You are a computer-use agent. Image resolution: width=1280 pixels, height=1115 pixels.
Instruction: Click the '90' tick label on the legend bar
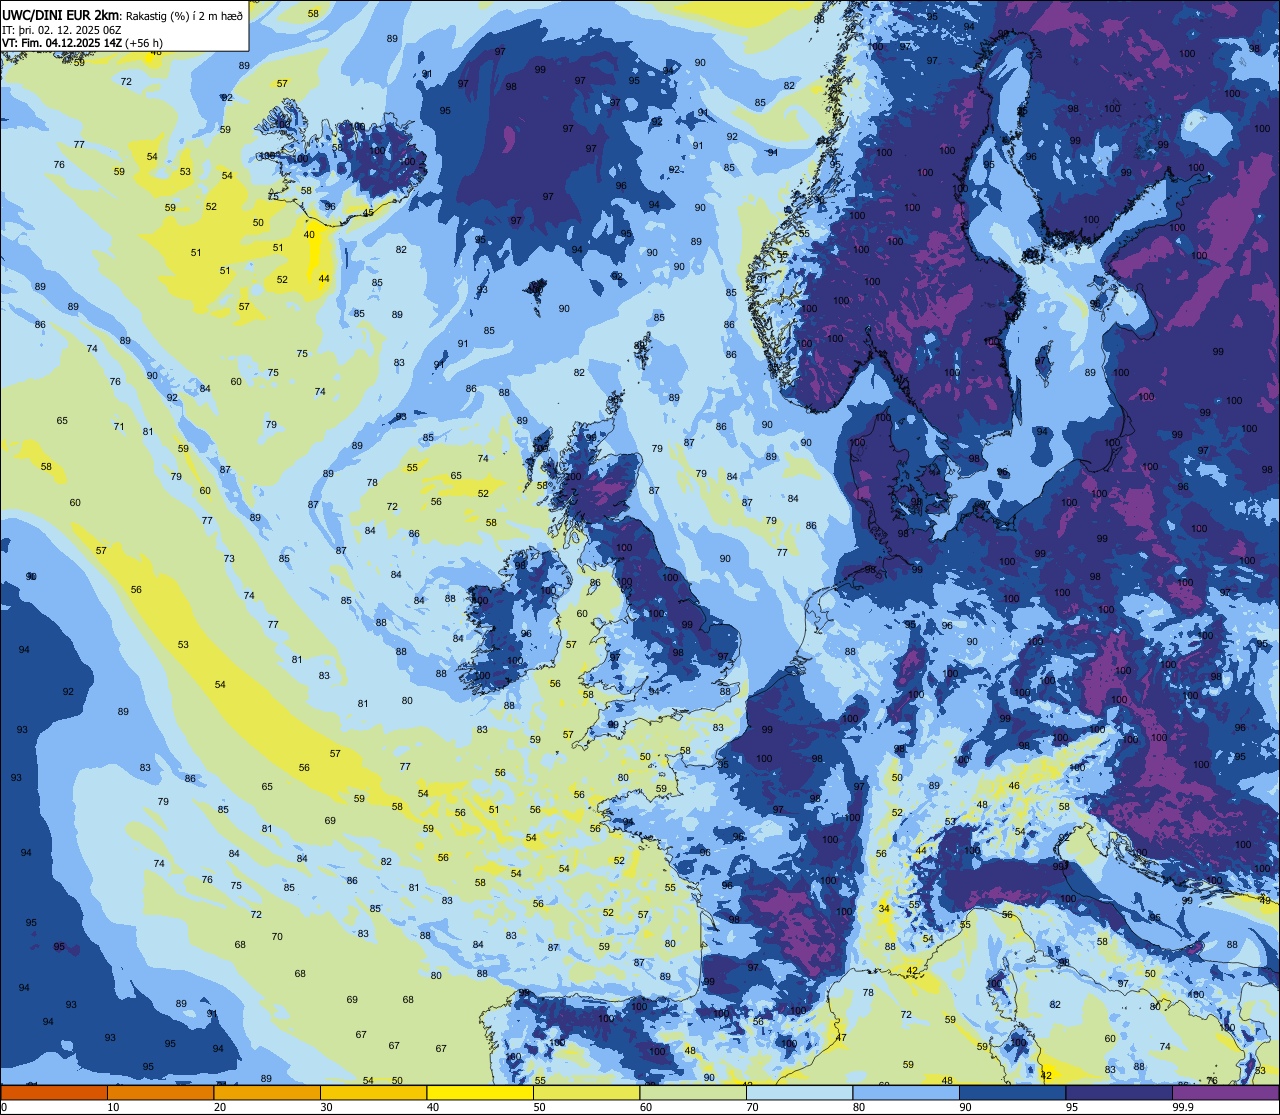(x=965, y=1107)
